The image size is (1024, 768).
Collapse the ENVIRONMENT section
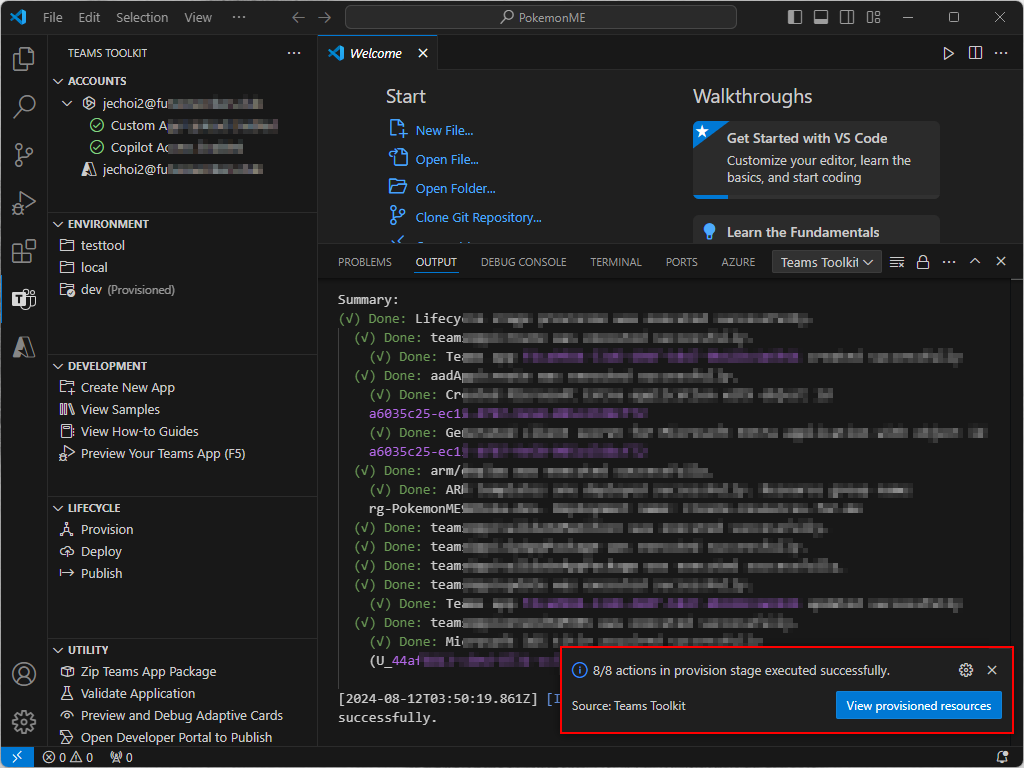(58, 225)
